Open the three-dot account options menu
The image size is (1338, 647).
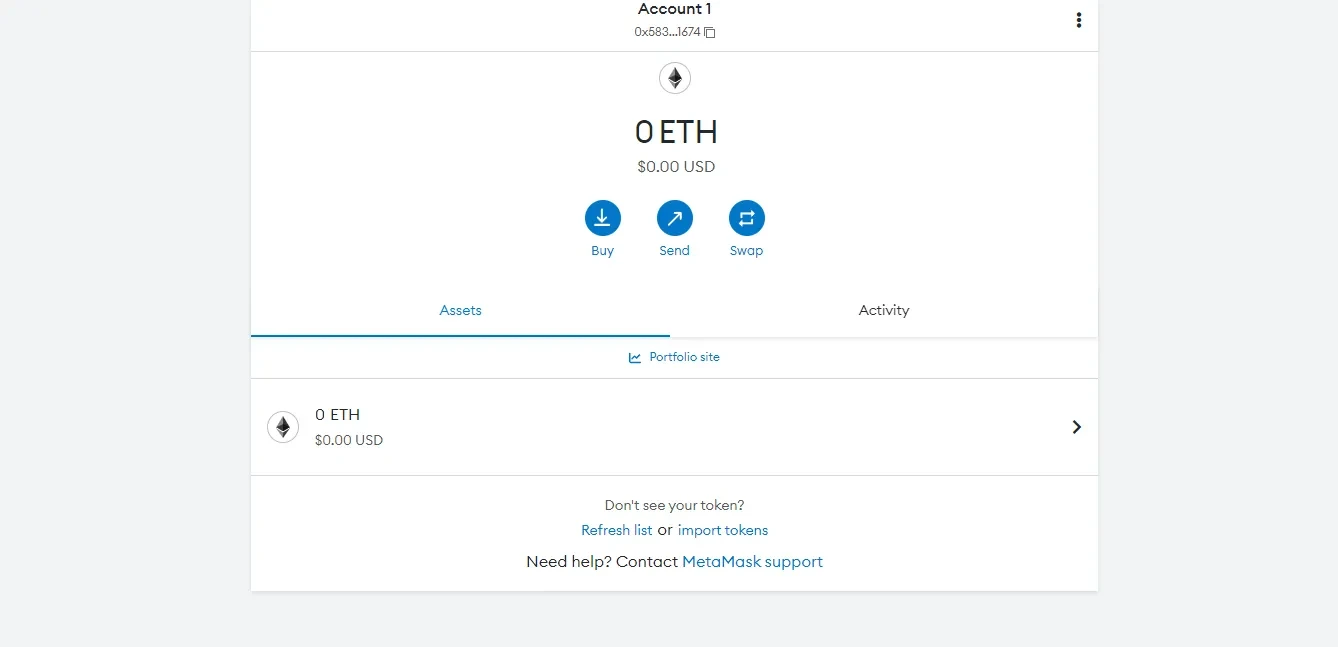[1078, 20]
